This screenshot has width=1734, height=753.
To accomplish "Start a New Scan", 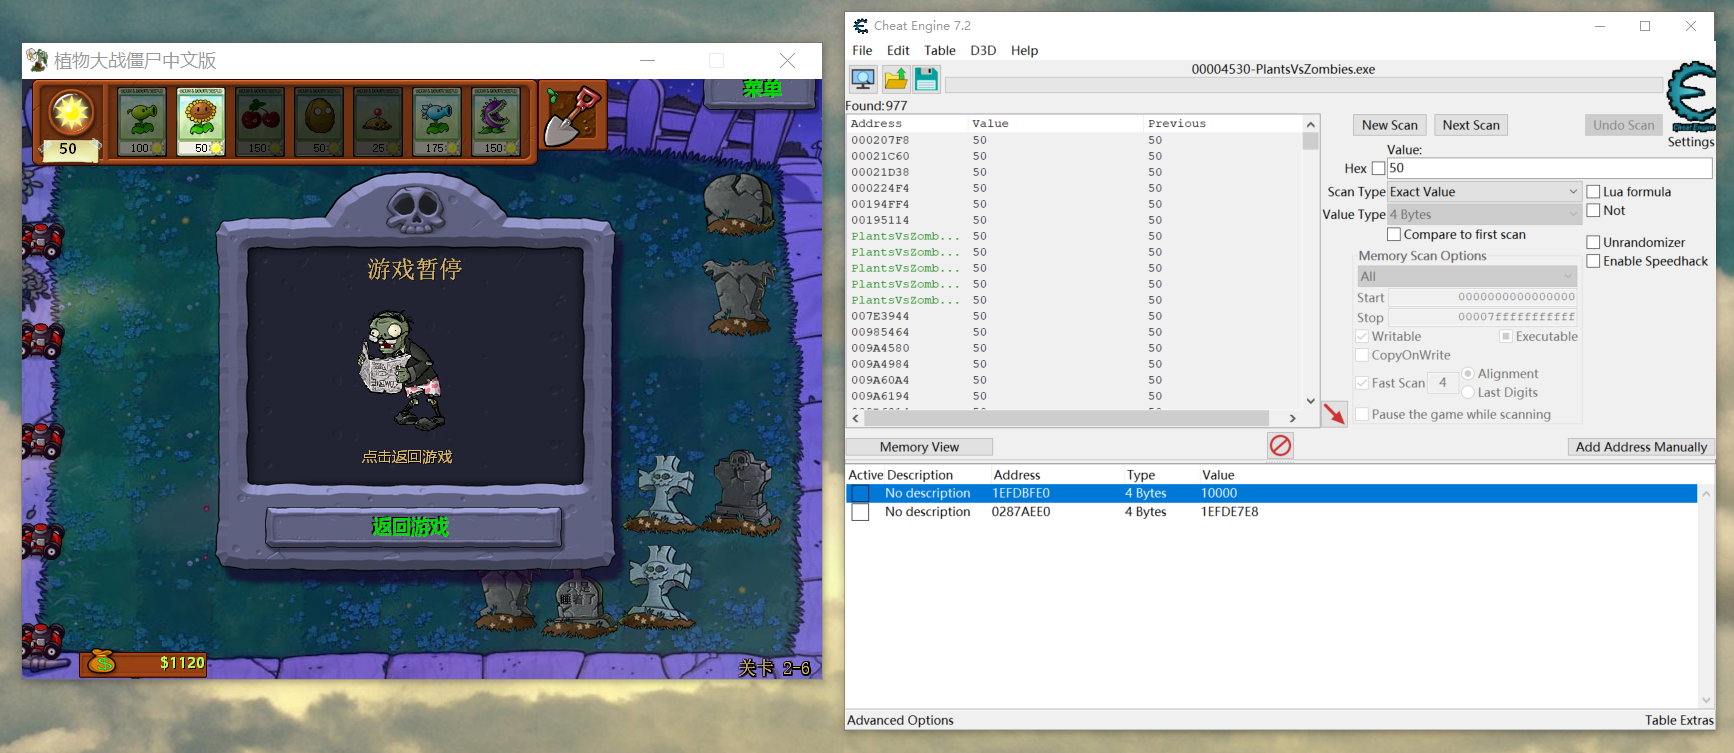I will click(1390, 125).
